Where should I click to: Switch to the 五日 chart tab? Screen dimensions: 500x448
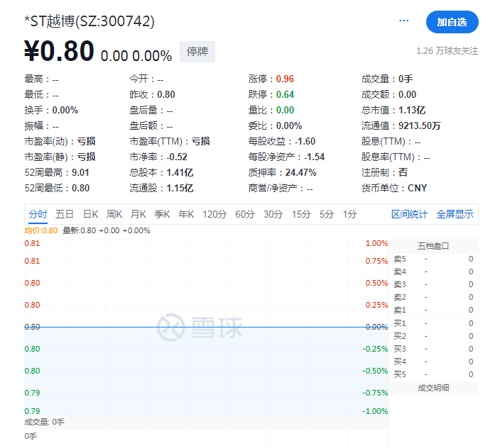pyautogui.click(x=64, y=214)
